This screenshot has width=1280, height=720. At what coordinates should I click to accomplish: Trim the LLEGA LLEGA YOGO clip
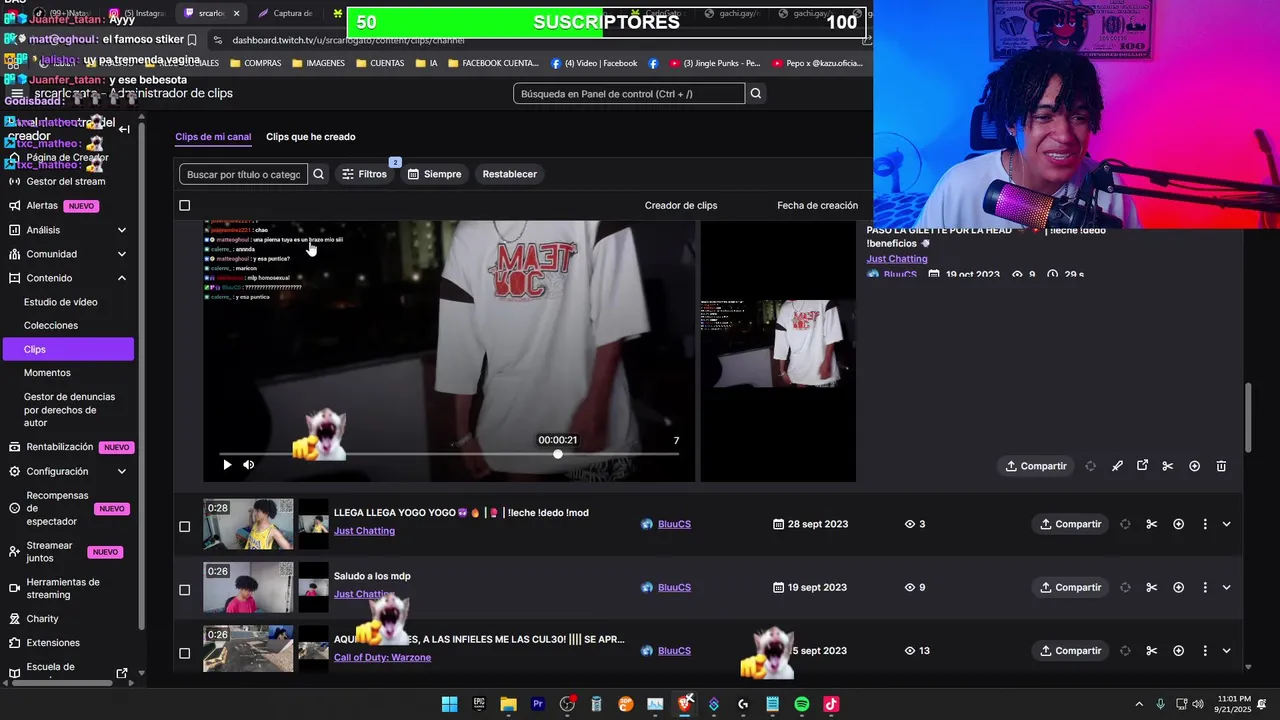click(x=1152, y=524)
